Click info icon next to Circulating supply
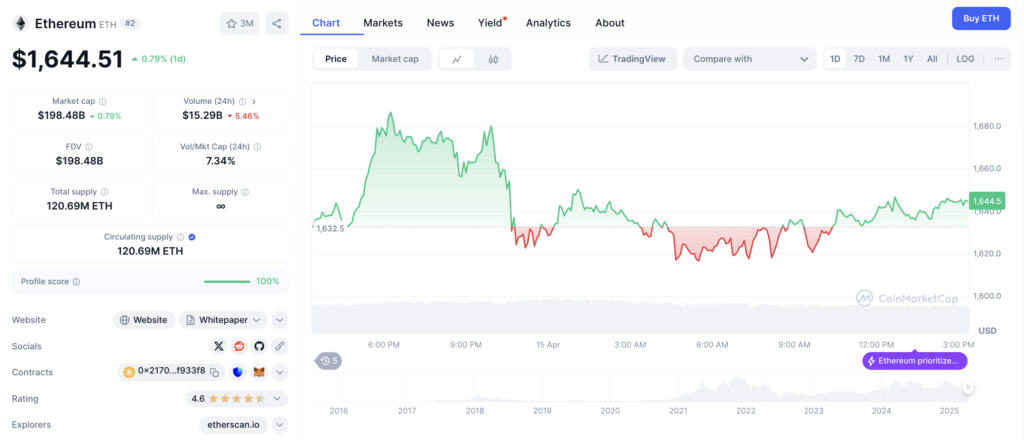The height and width of the screenshot is (440, 1024). tap(181, 238)
